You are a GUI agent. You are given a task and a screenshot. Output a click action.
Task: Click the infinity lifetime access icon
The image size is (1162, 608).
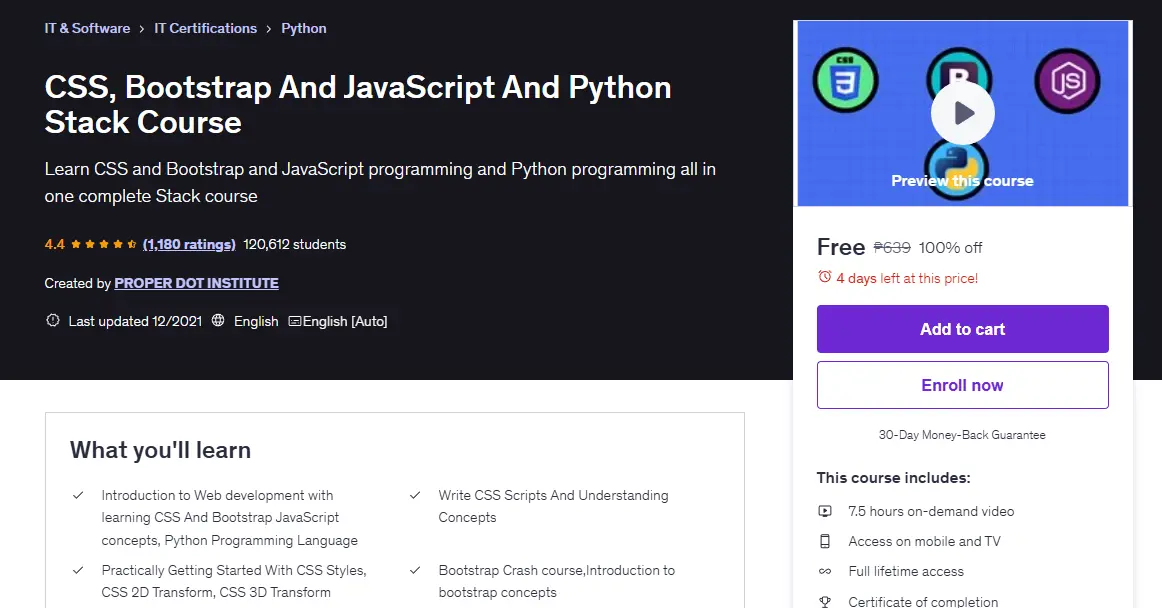pyautogui.click(x=825, y=571)
